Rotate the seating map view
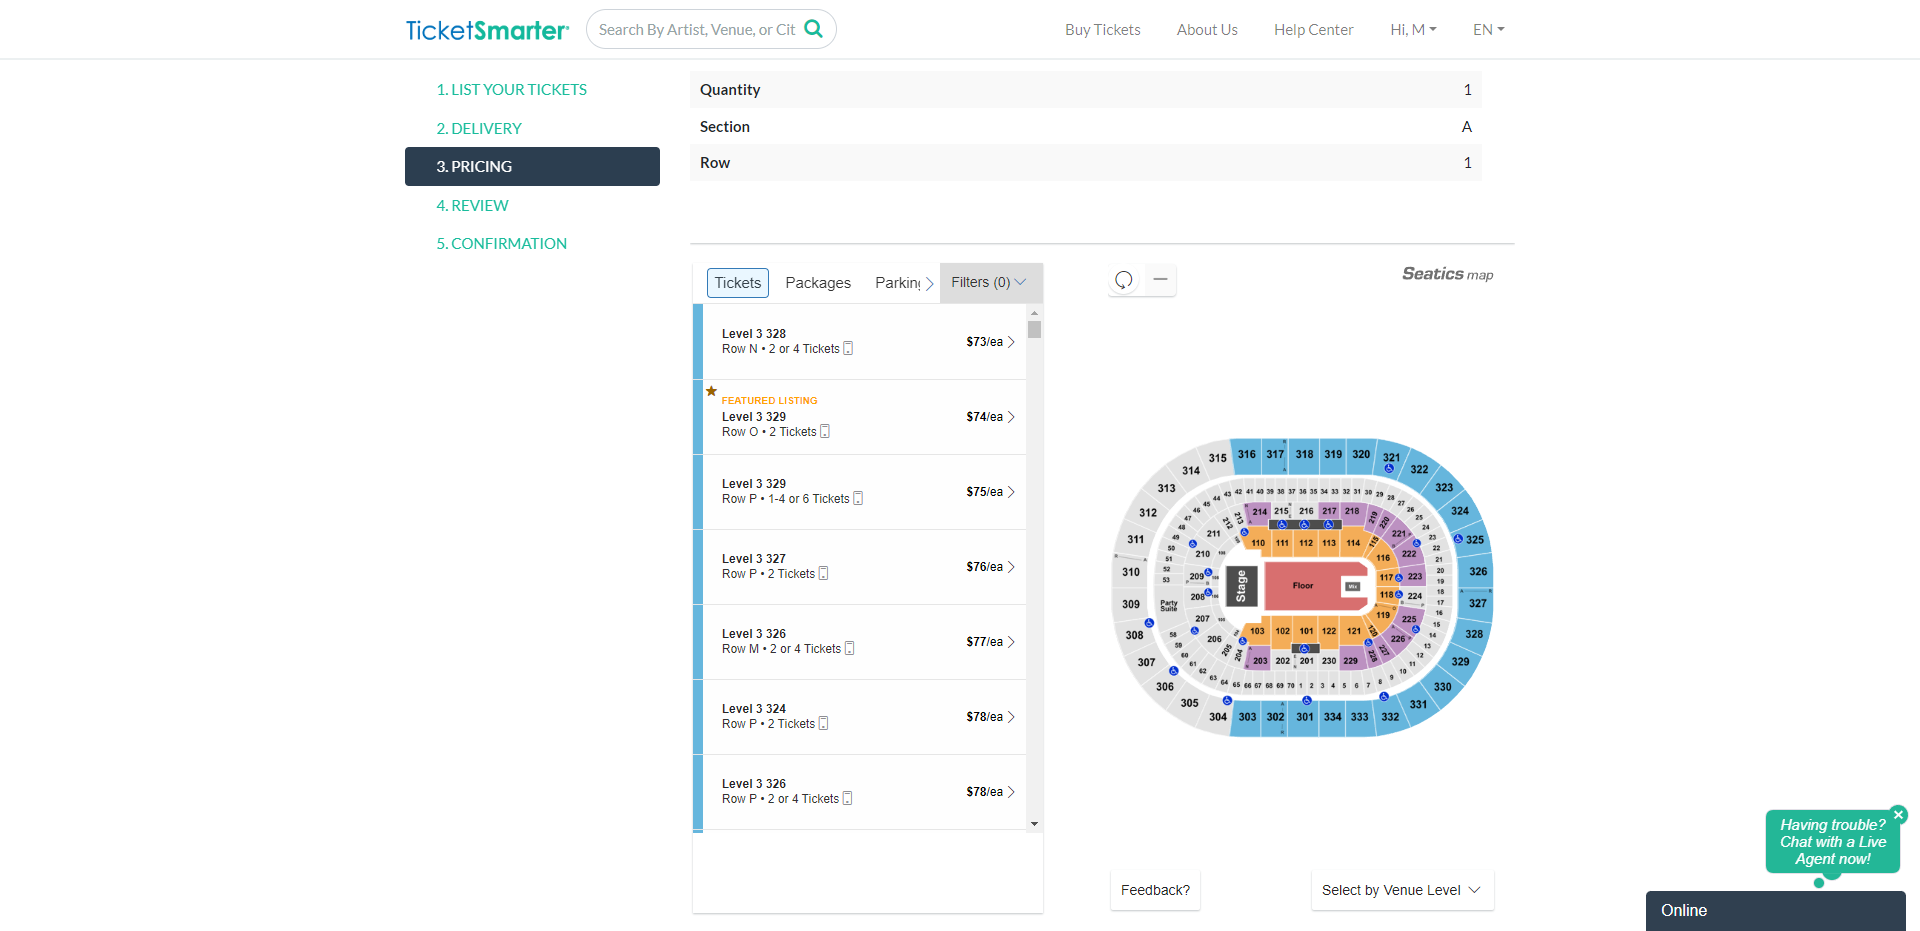 [1123, 280]
